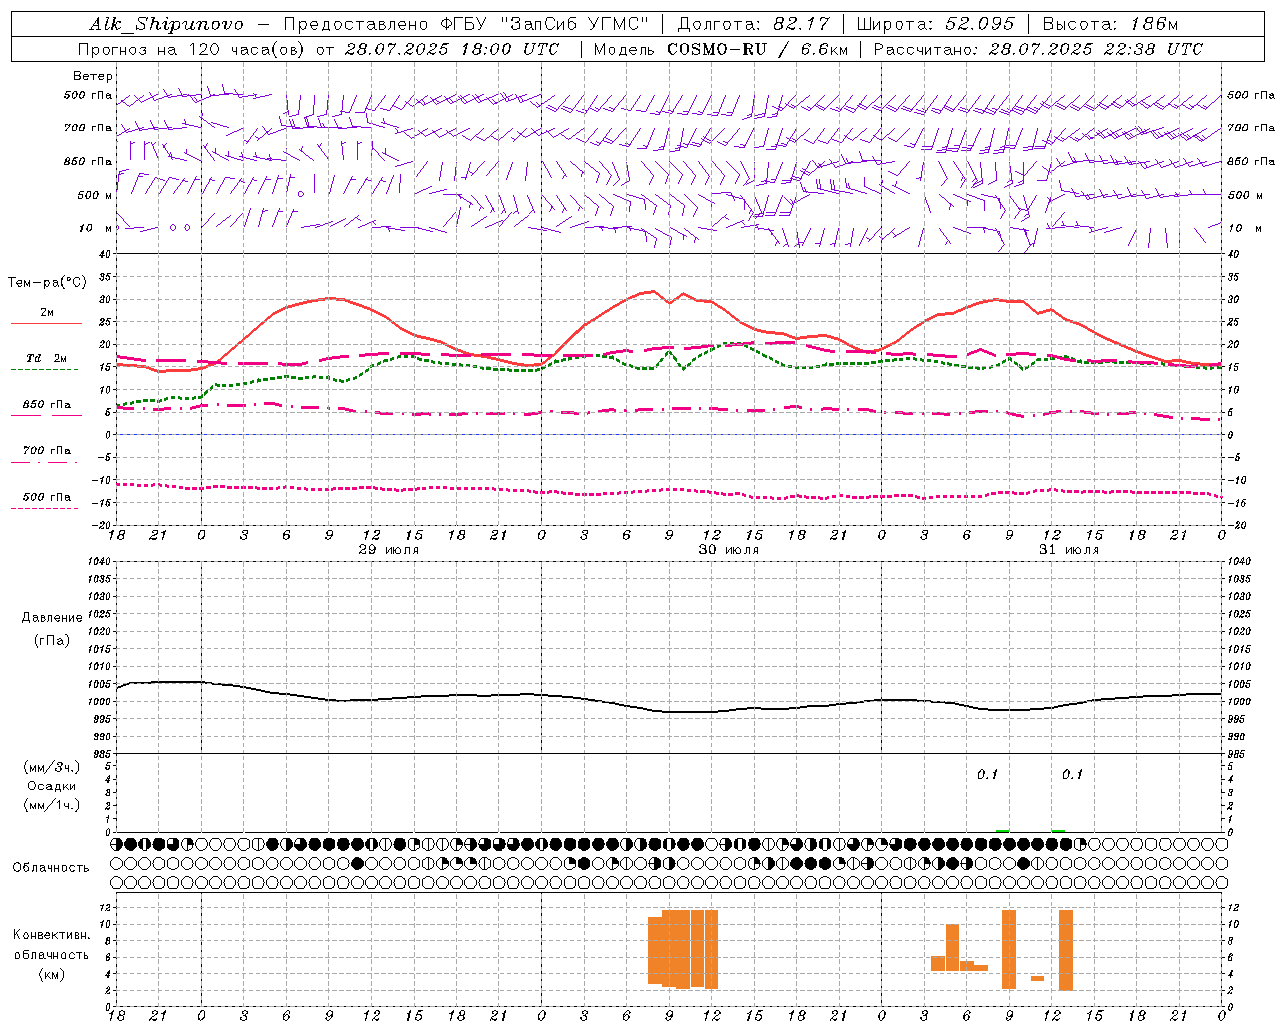Image resolution: width=1280 pixels, height=1024 pixels.
Task: Click the 'Td 2м' dew point legend entry
Action: click(47, 358)
